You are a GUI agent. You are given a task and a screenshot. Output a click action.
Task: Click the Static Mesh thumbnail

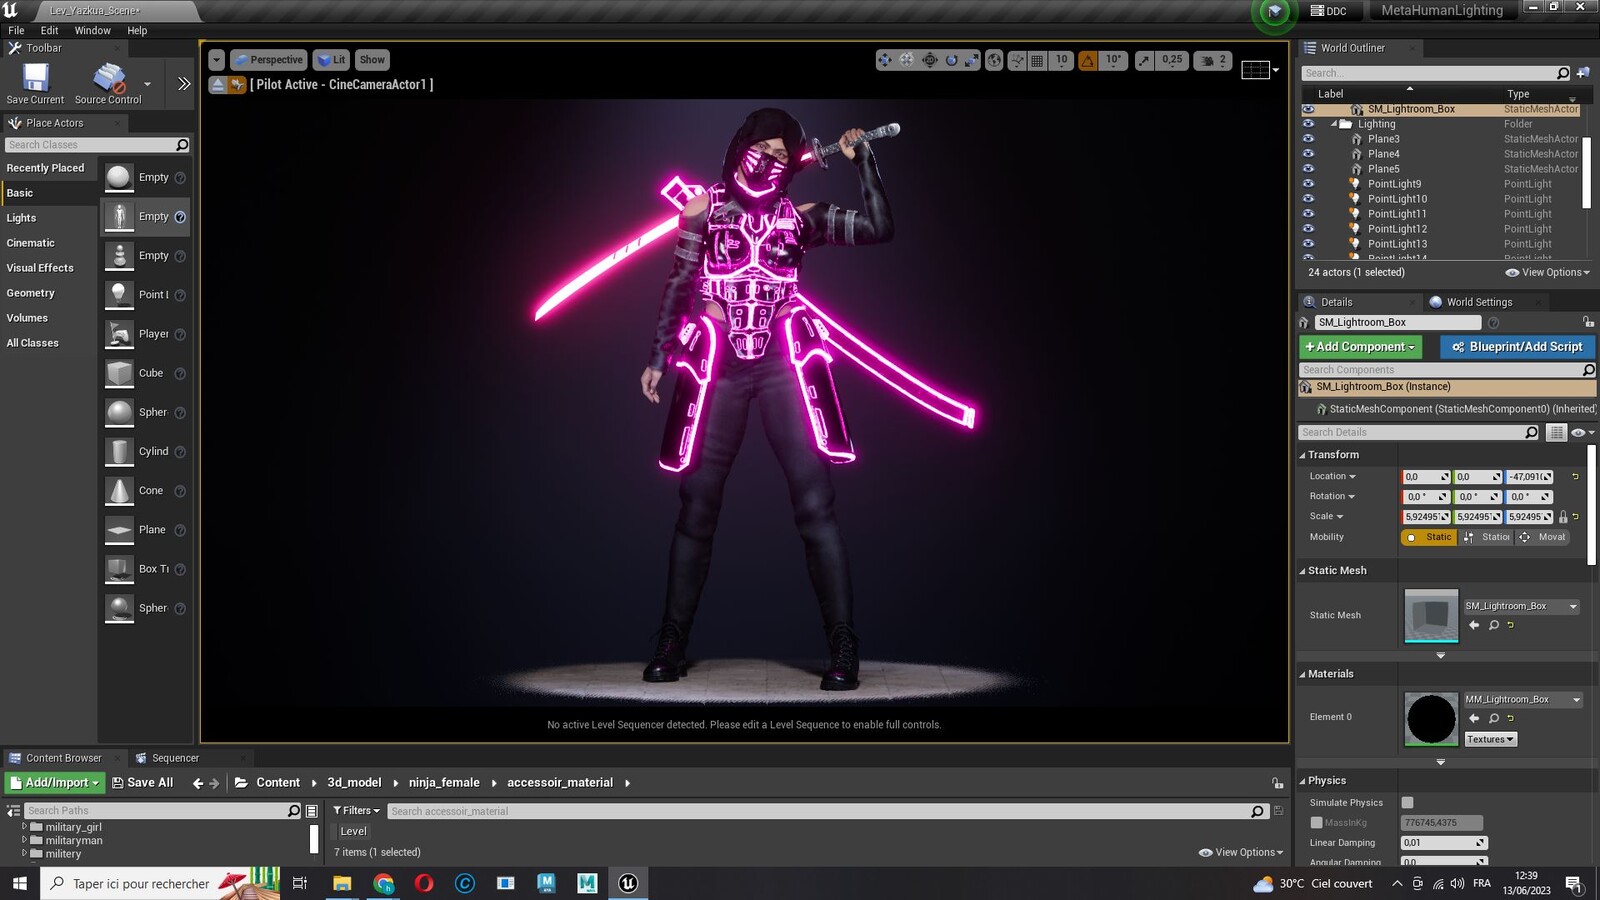pos(1431,616)
